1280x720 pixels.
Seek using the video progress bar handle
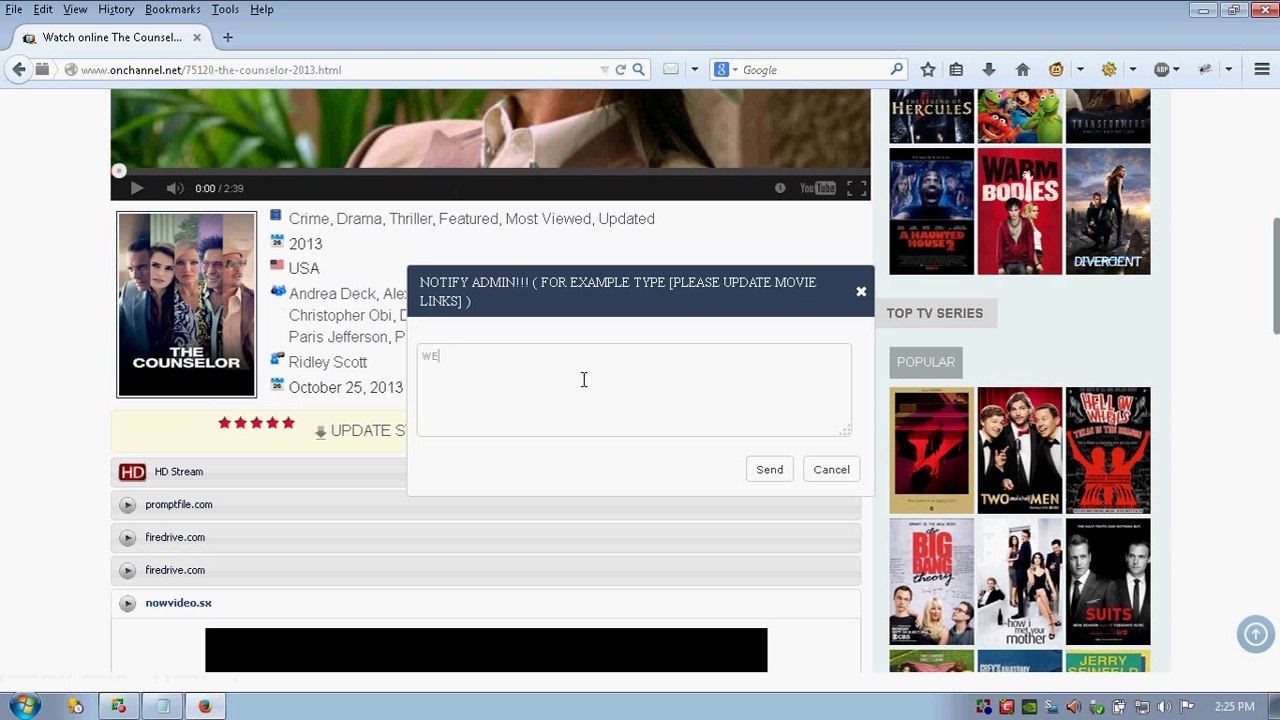point(119,171)
